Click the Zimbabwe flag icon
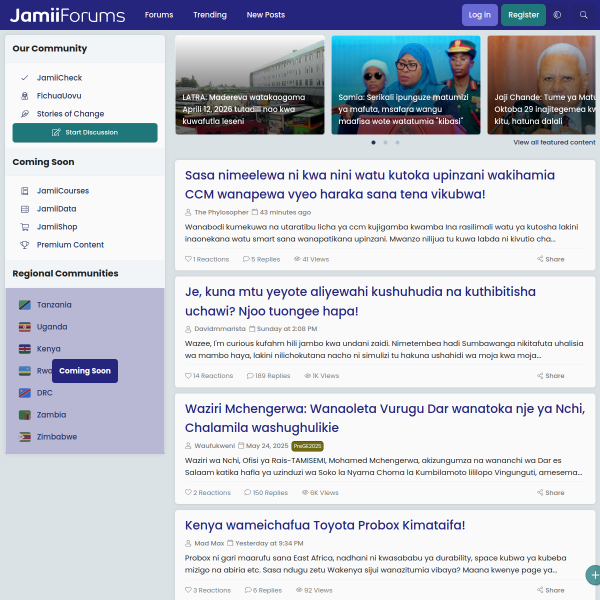This screenshot has width=600, height=600. (24, 437)
